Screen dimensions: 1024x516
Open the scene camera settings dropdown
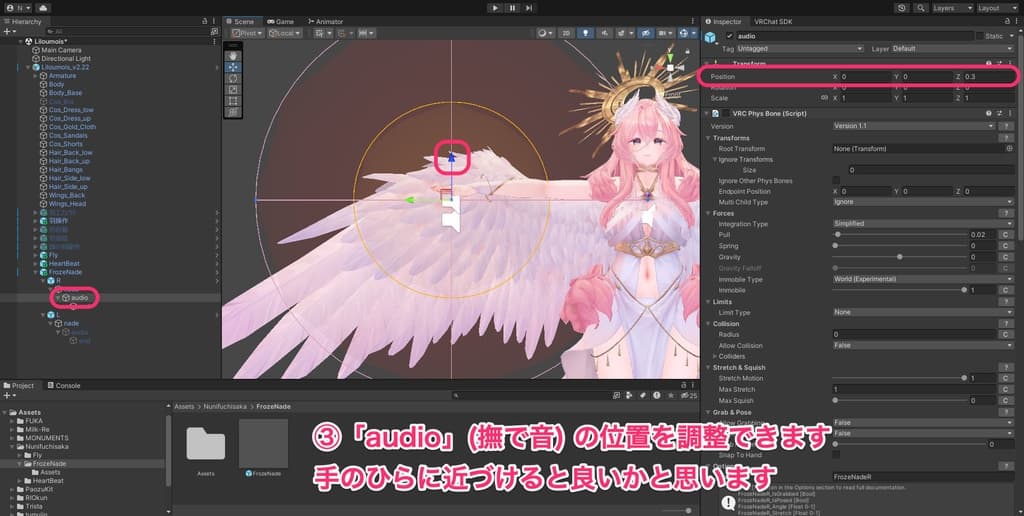pyautogui.click(x=665, y=33)
